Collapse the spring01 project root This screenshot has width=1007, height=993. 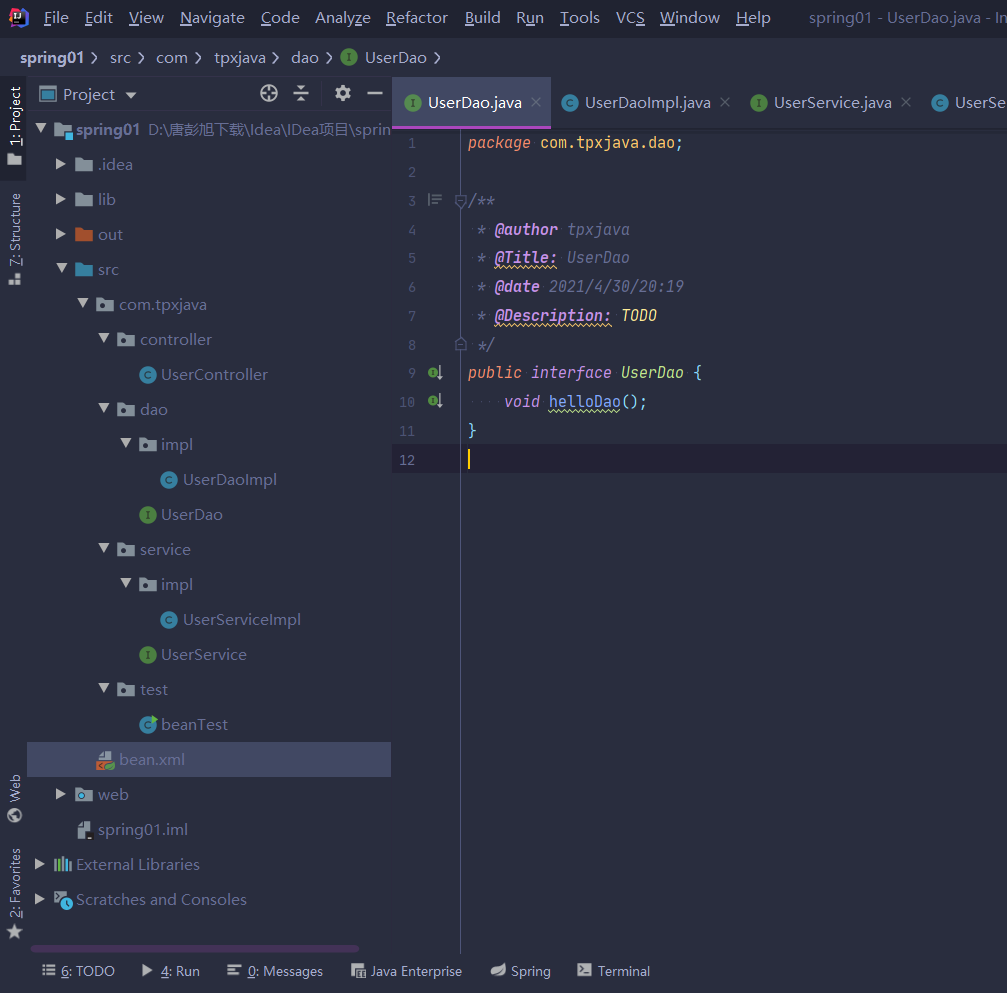tap(41, 128)
